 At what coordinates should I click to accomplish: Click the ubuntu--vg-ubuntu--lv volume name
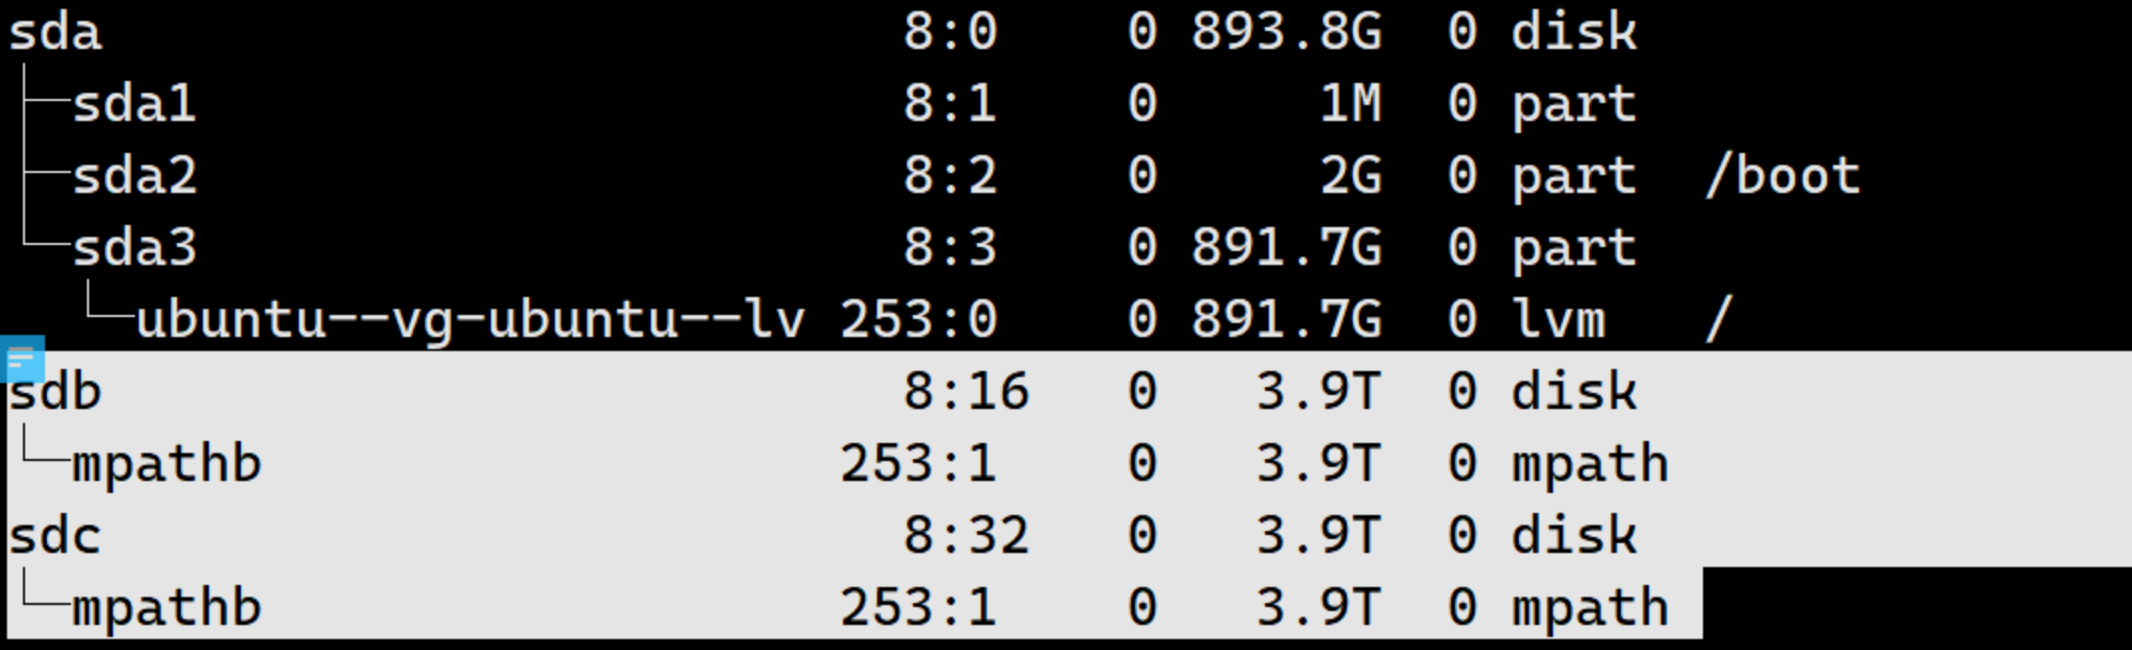470,321
